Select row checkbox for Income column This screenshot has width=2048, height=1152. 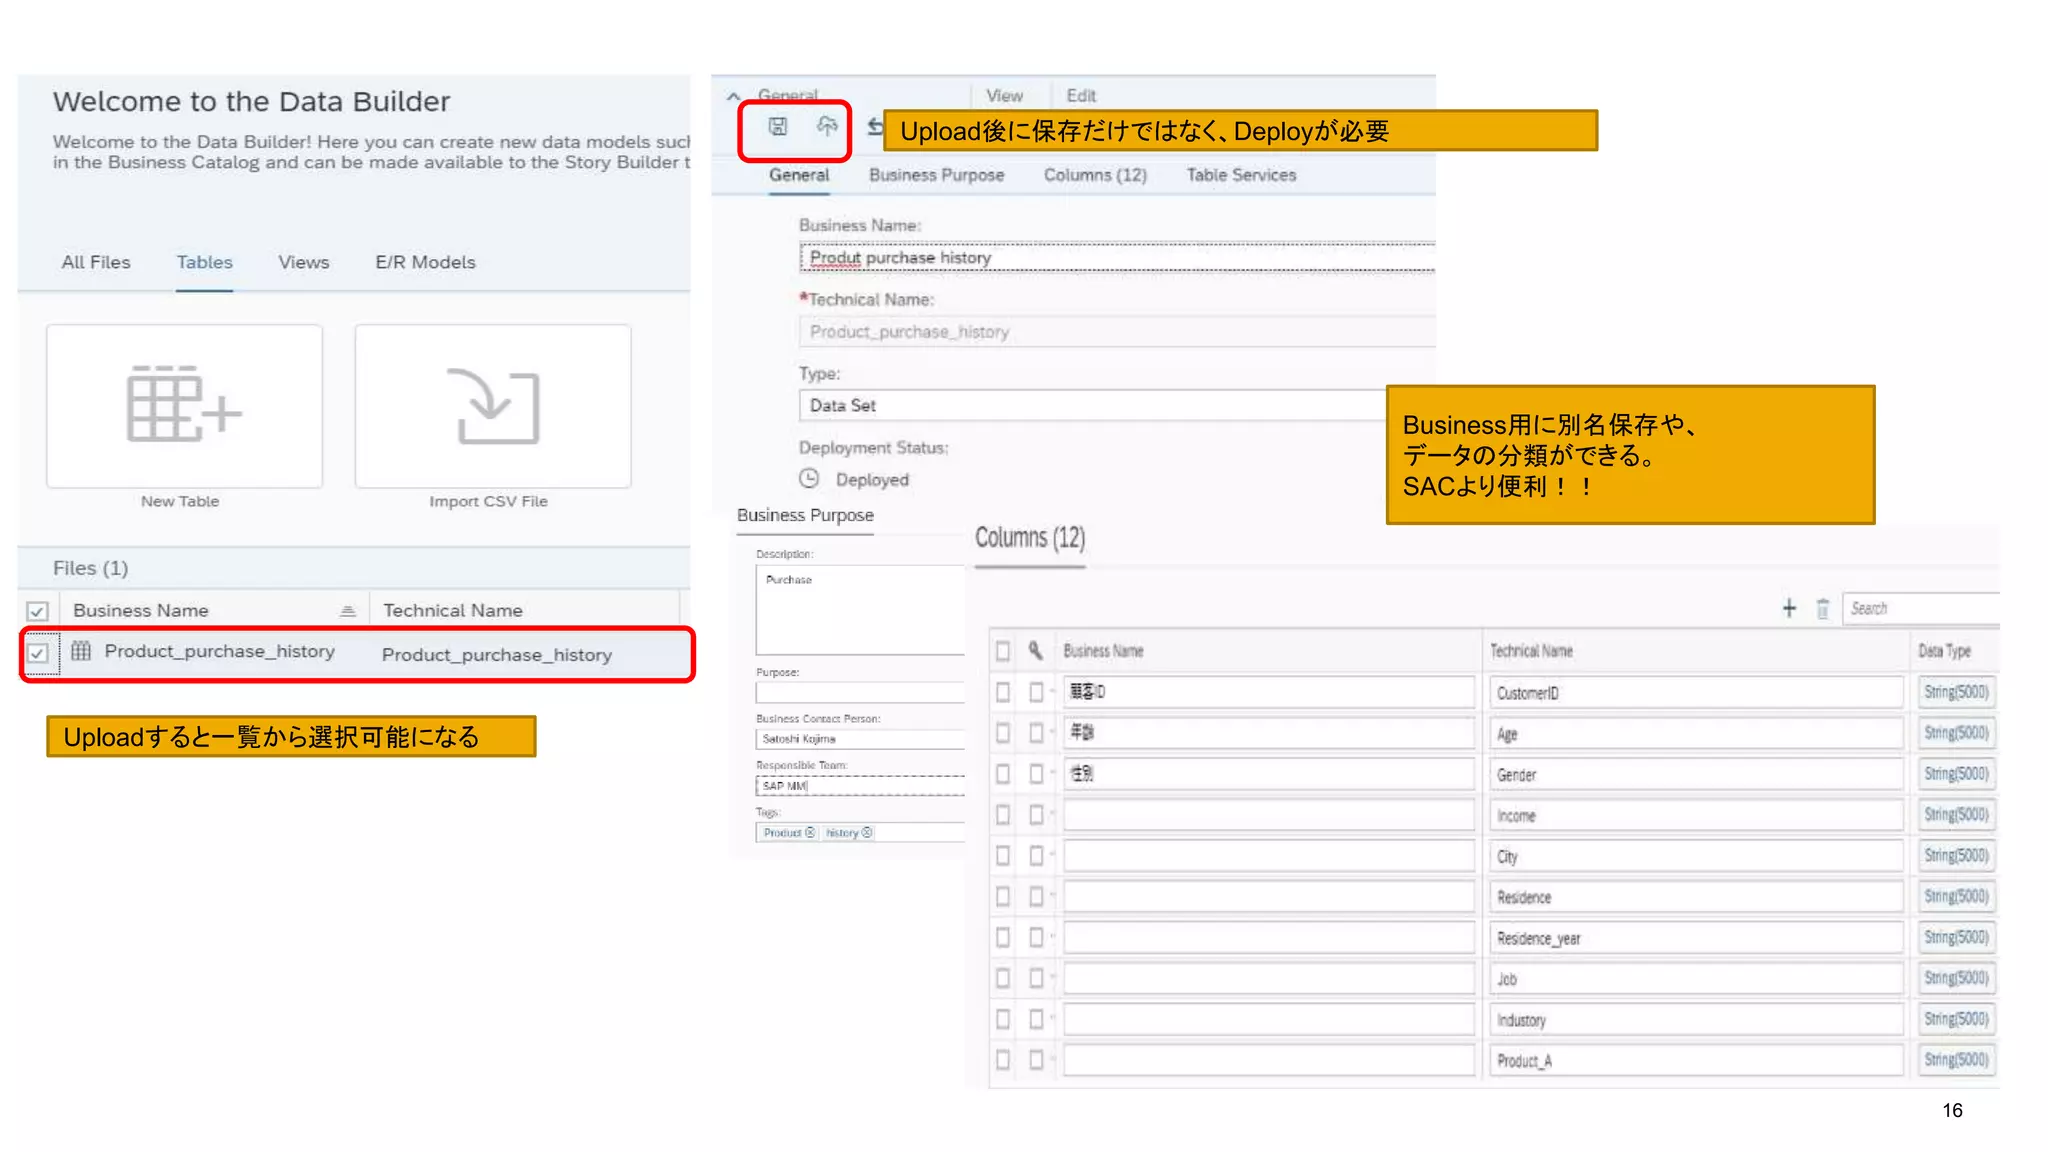(x=1003, y=815)
